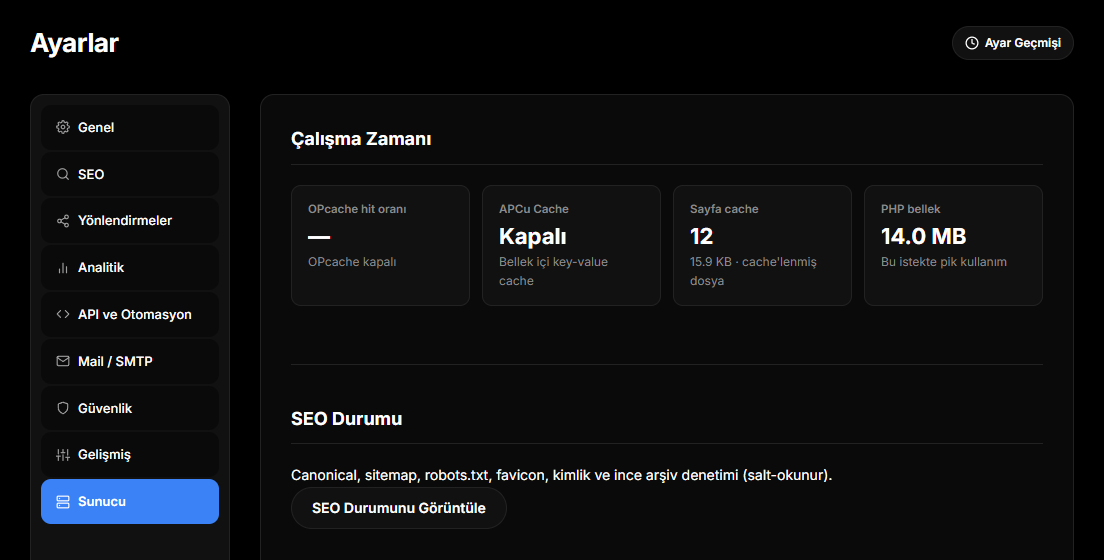Click the gear icon next to Genel
This screenshot has height=560, width=1104.
[63, 127]
